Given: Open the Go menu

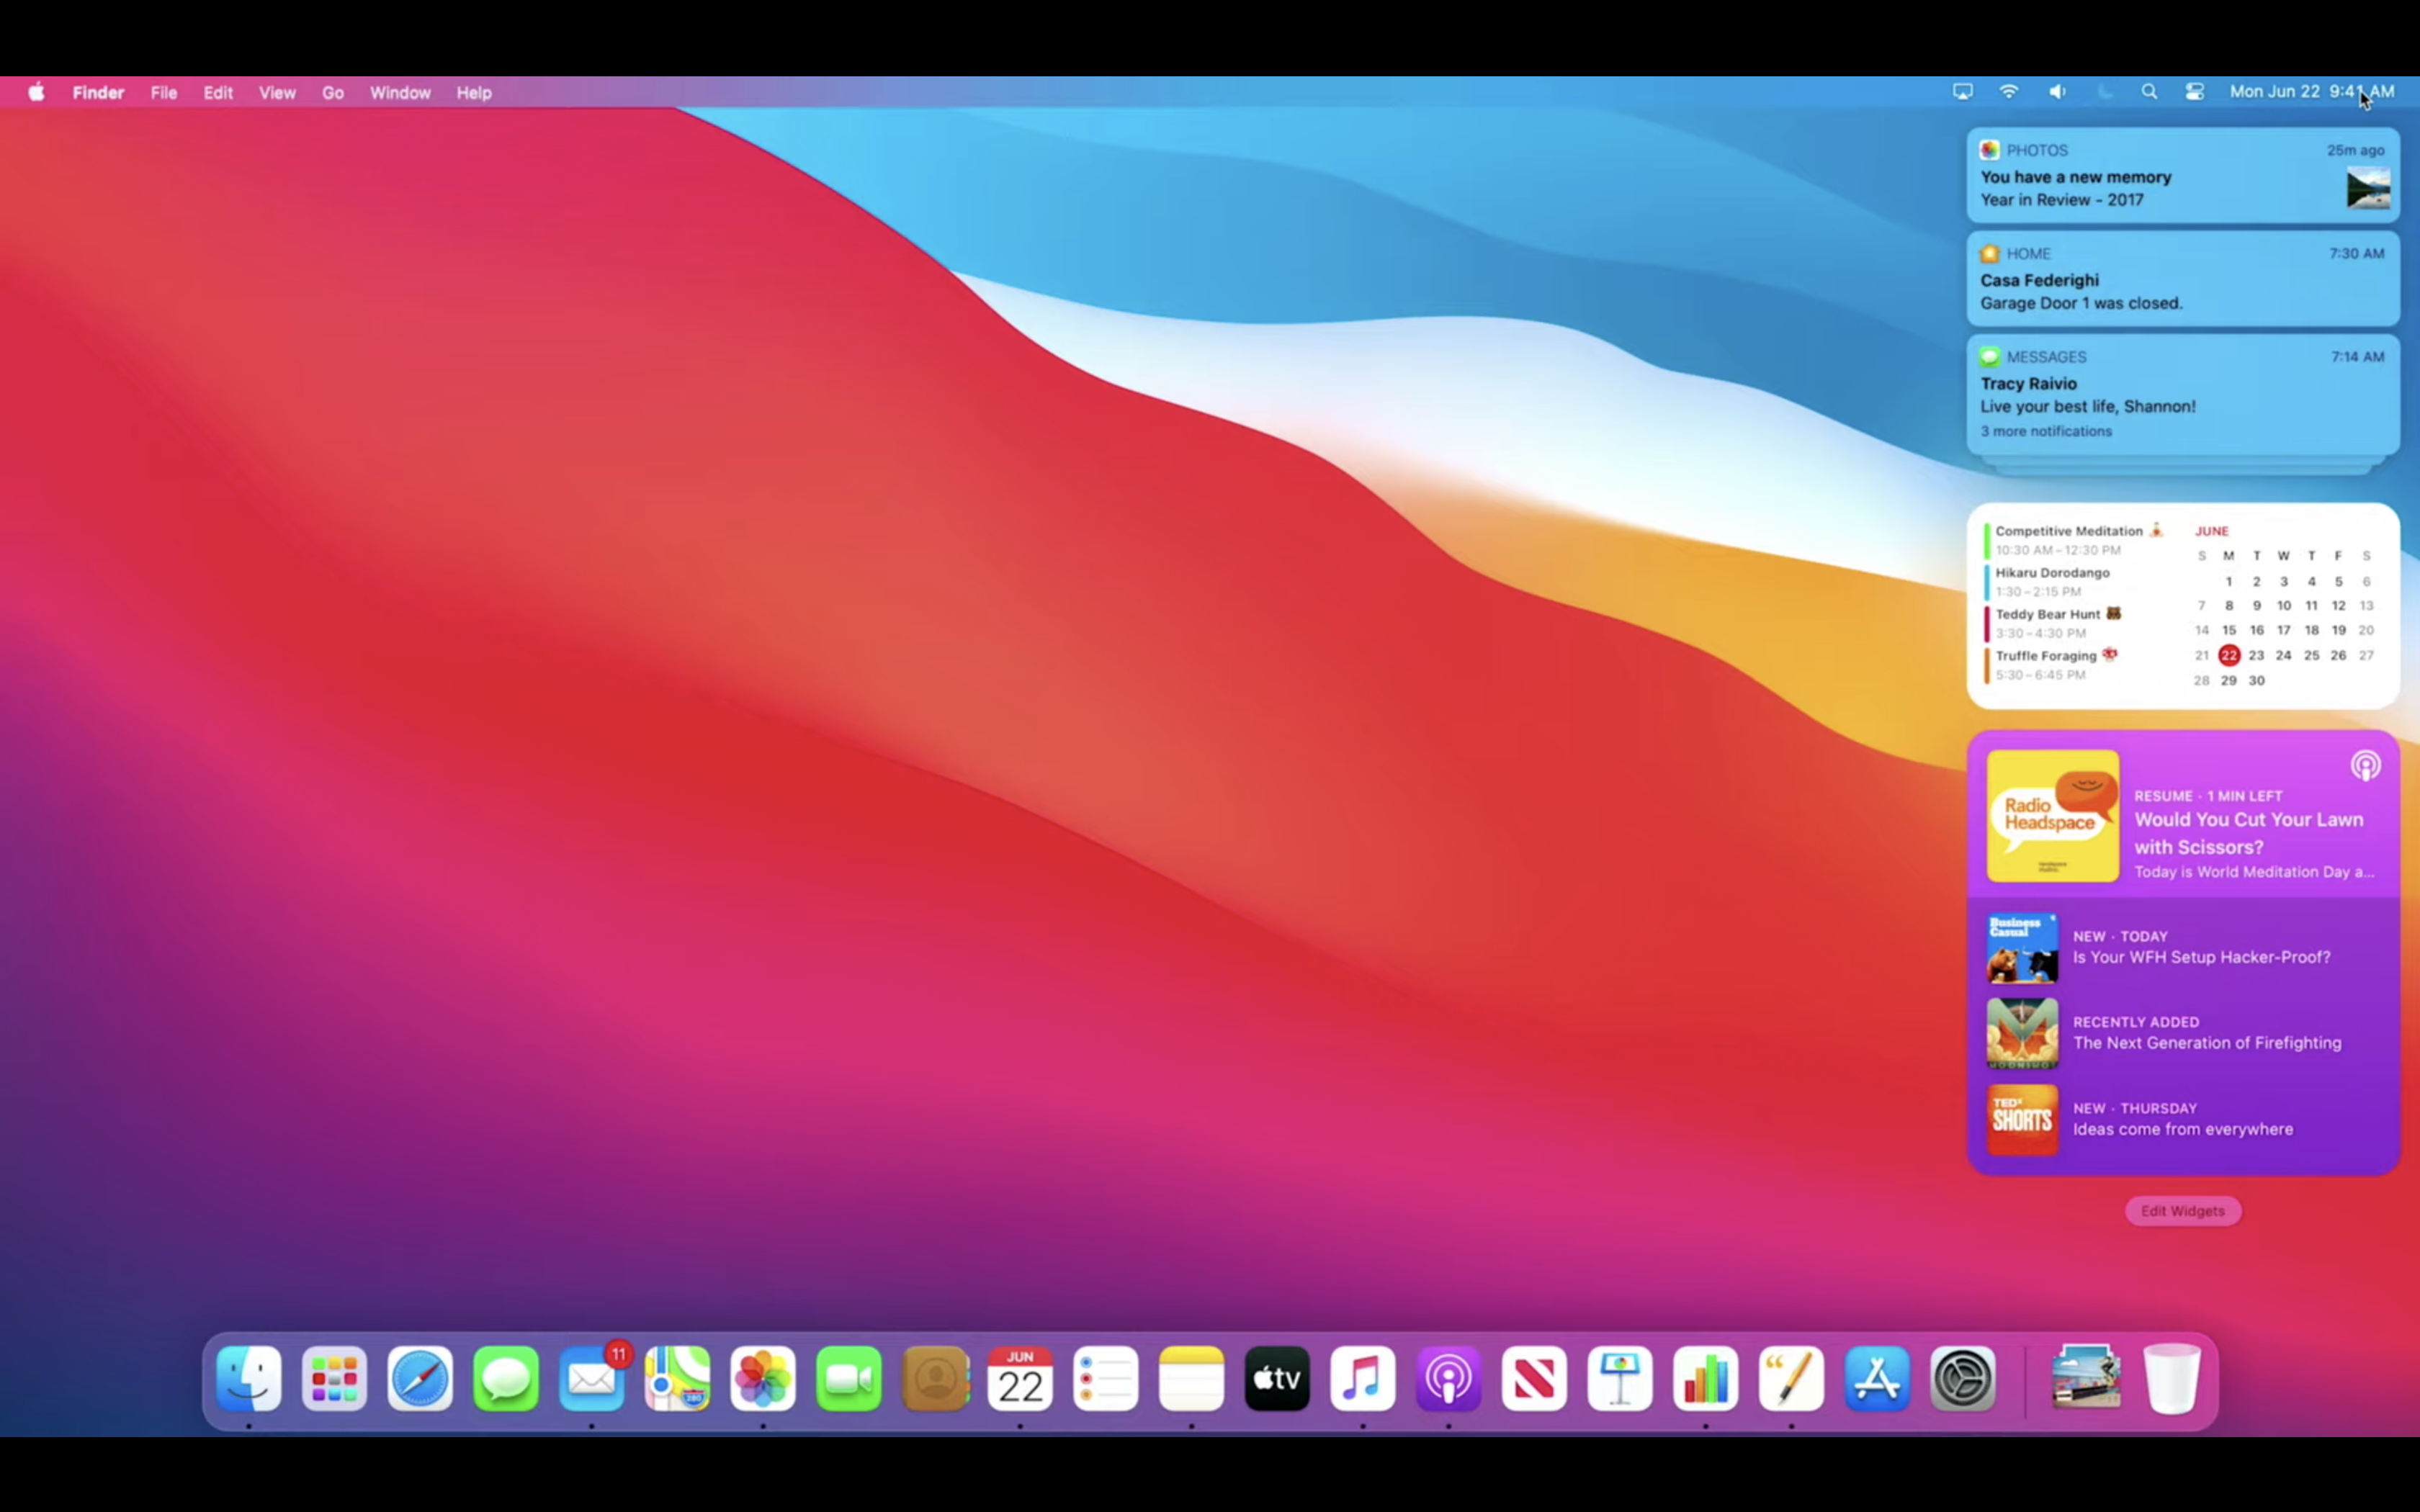Looking at the screenshot, I should 333,93.
